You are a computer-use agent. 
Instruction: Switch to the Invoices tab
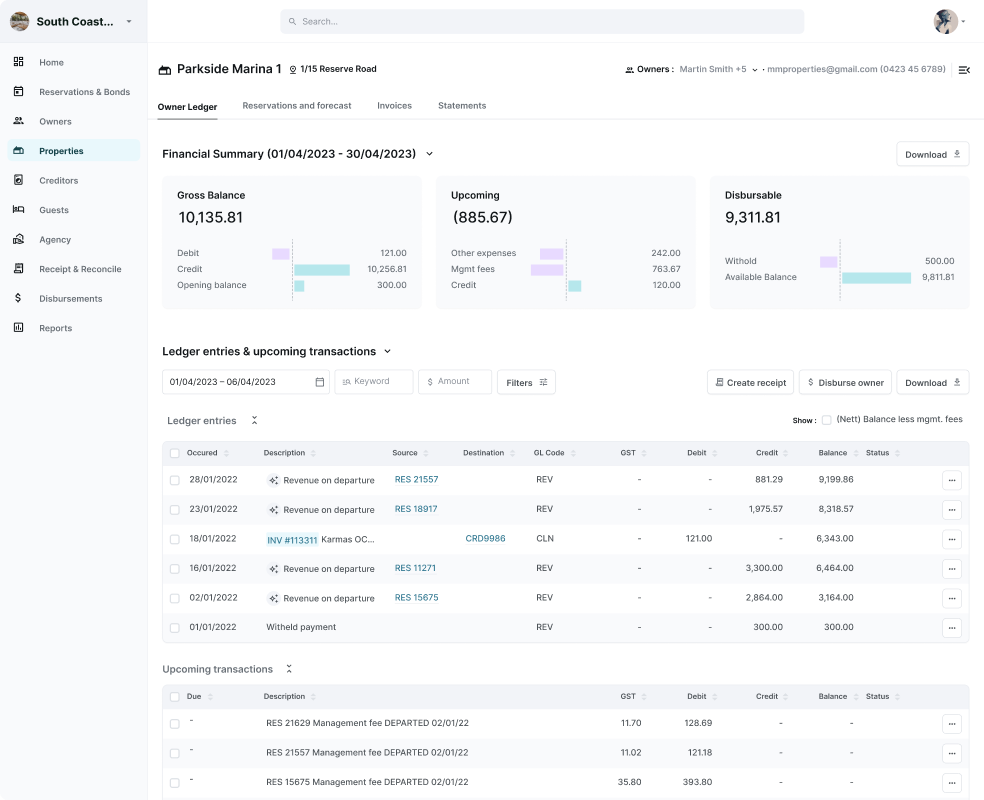click(394, 105)
